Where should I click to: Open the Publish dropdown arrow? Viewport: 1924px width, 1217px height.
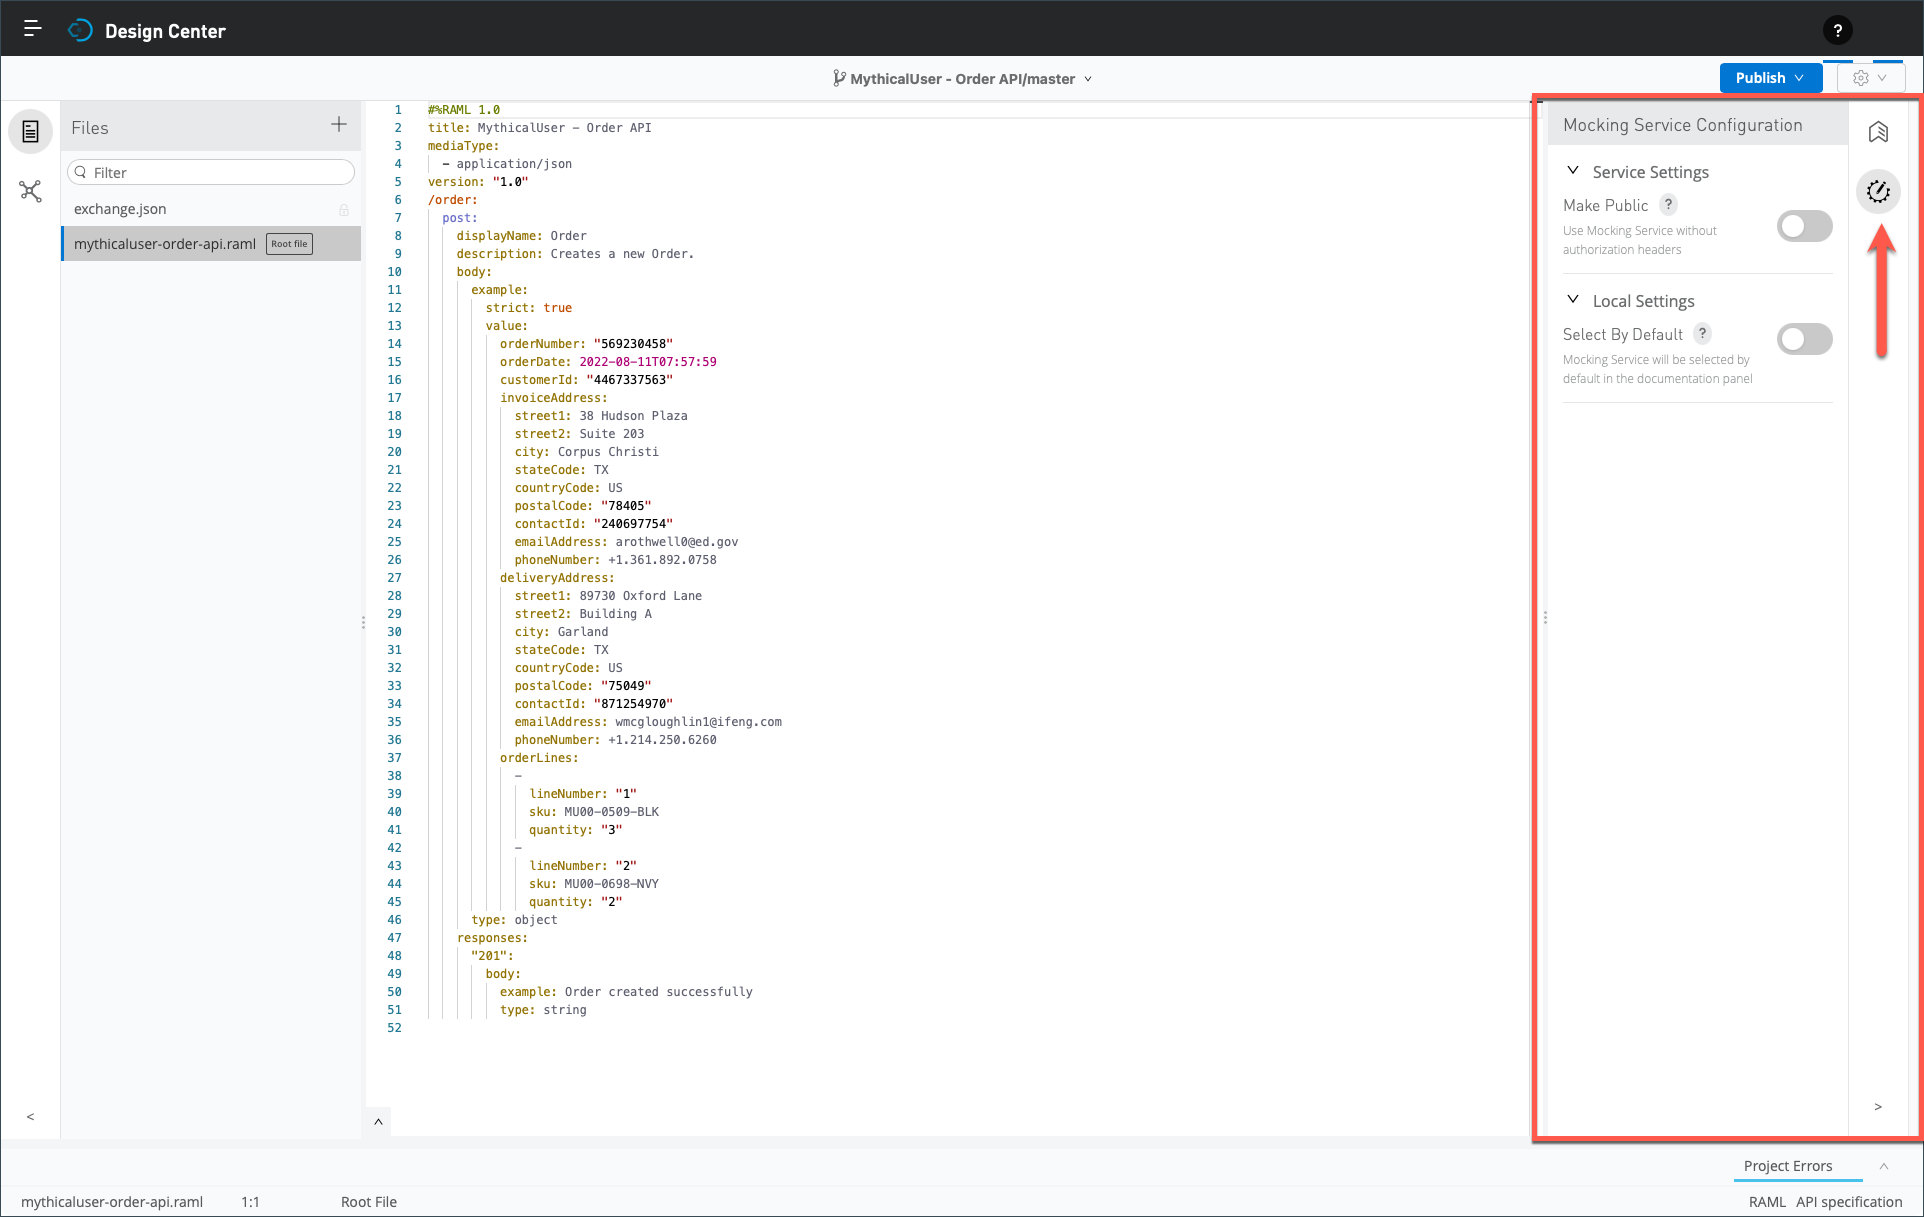1799,78
